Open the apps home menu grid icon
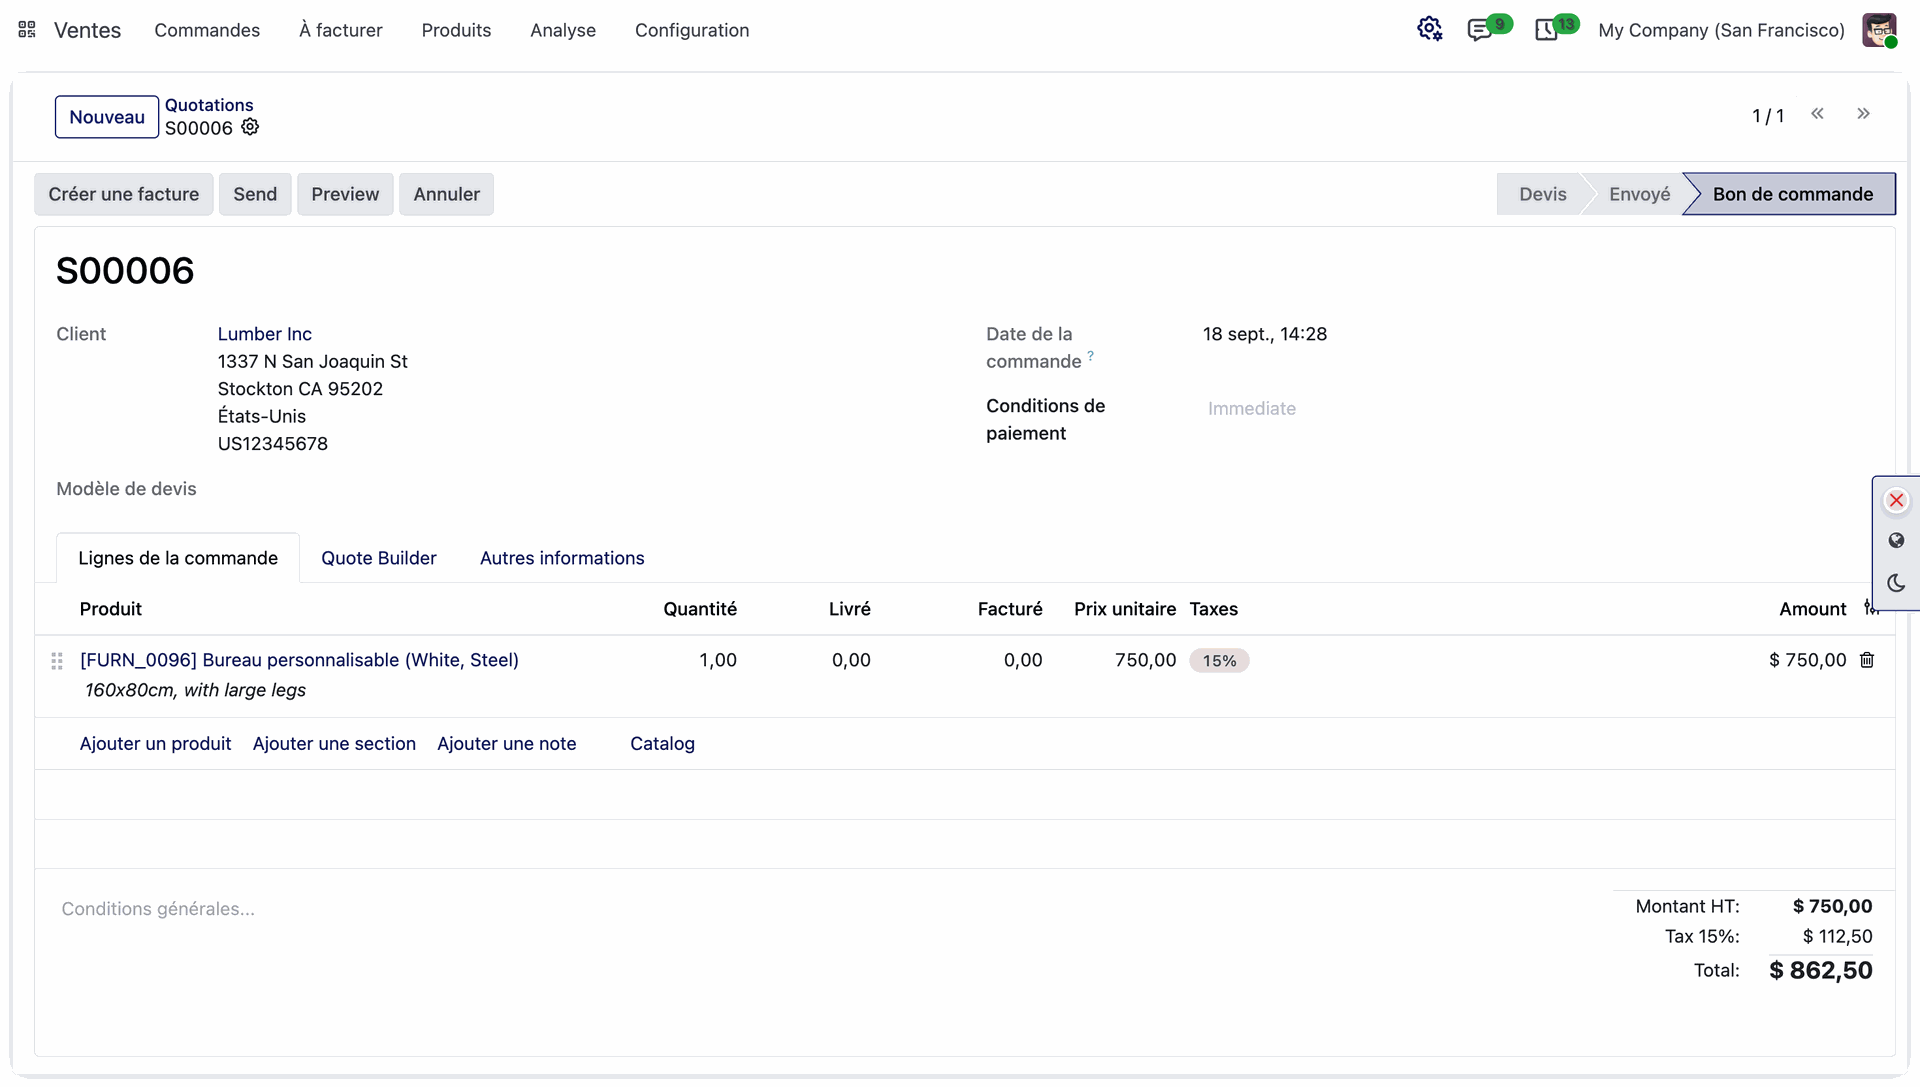The width and height of the screenshot is (1920, 1087). (27, 30)
